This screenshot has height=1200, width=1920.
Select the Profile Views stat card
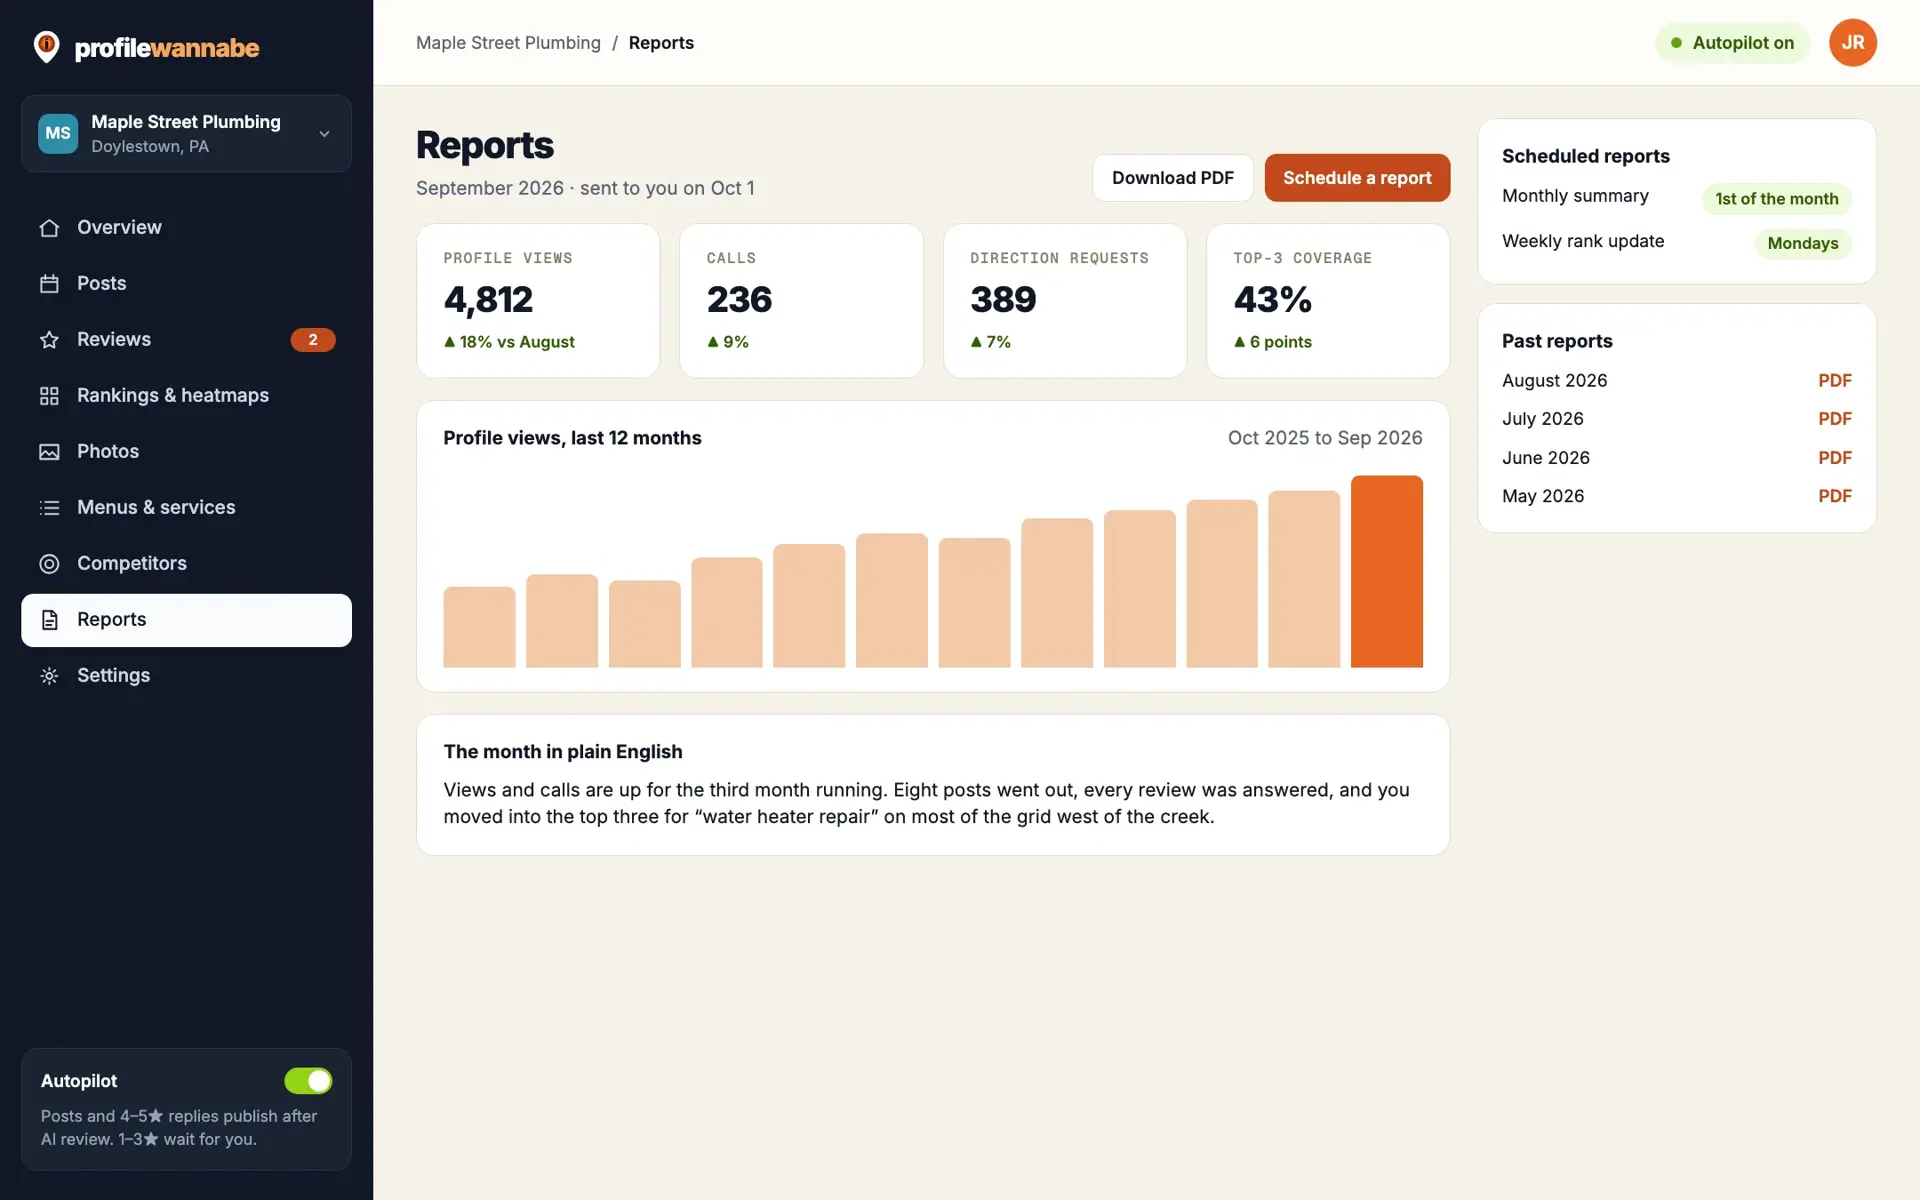(x=538, y=301)
